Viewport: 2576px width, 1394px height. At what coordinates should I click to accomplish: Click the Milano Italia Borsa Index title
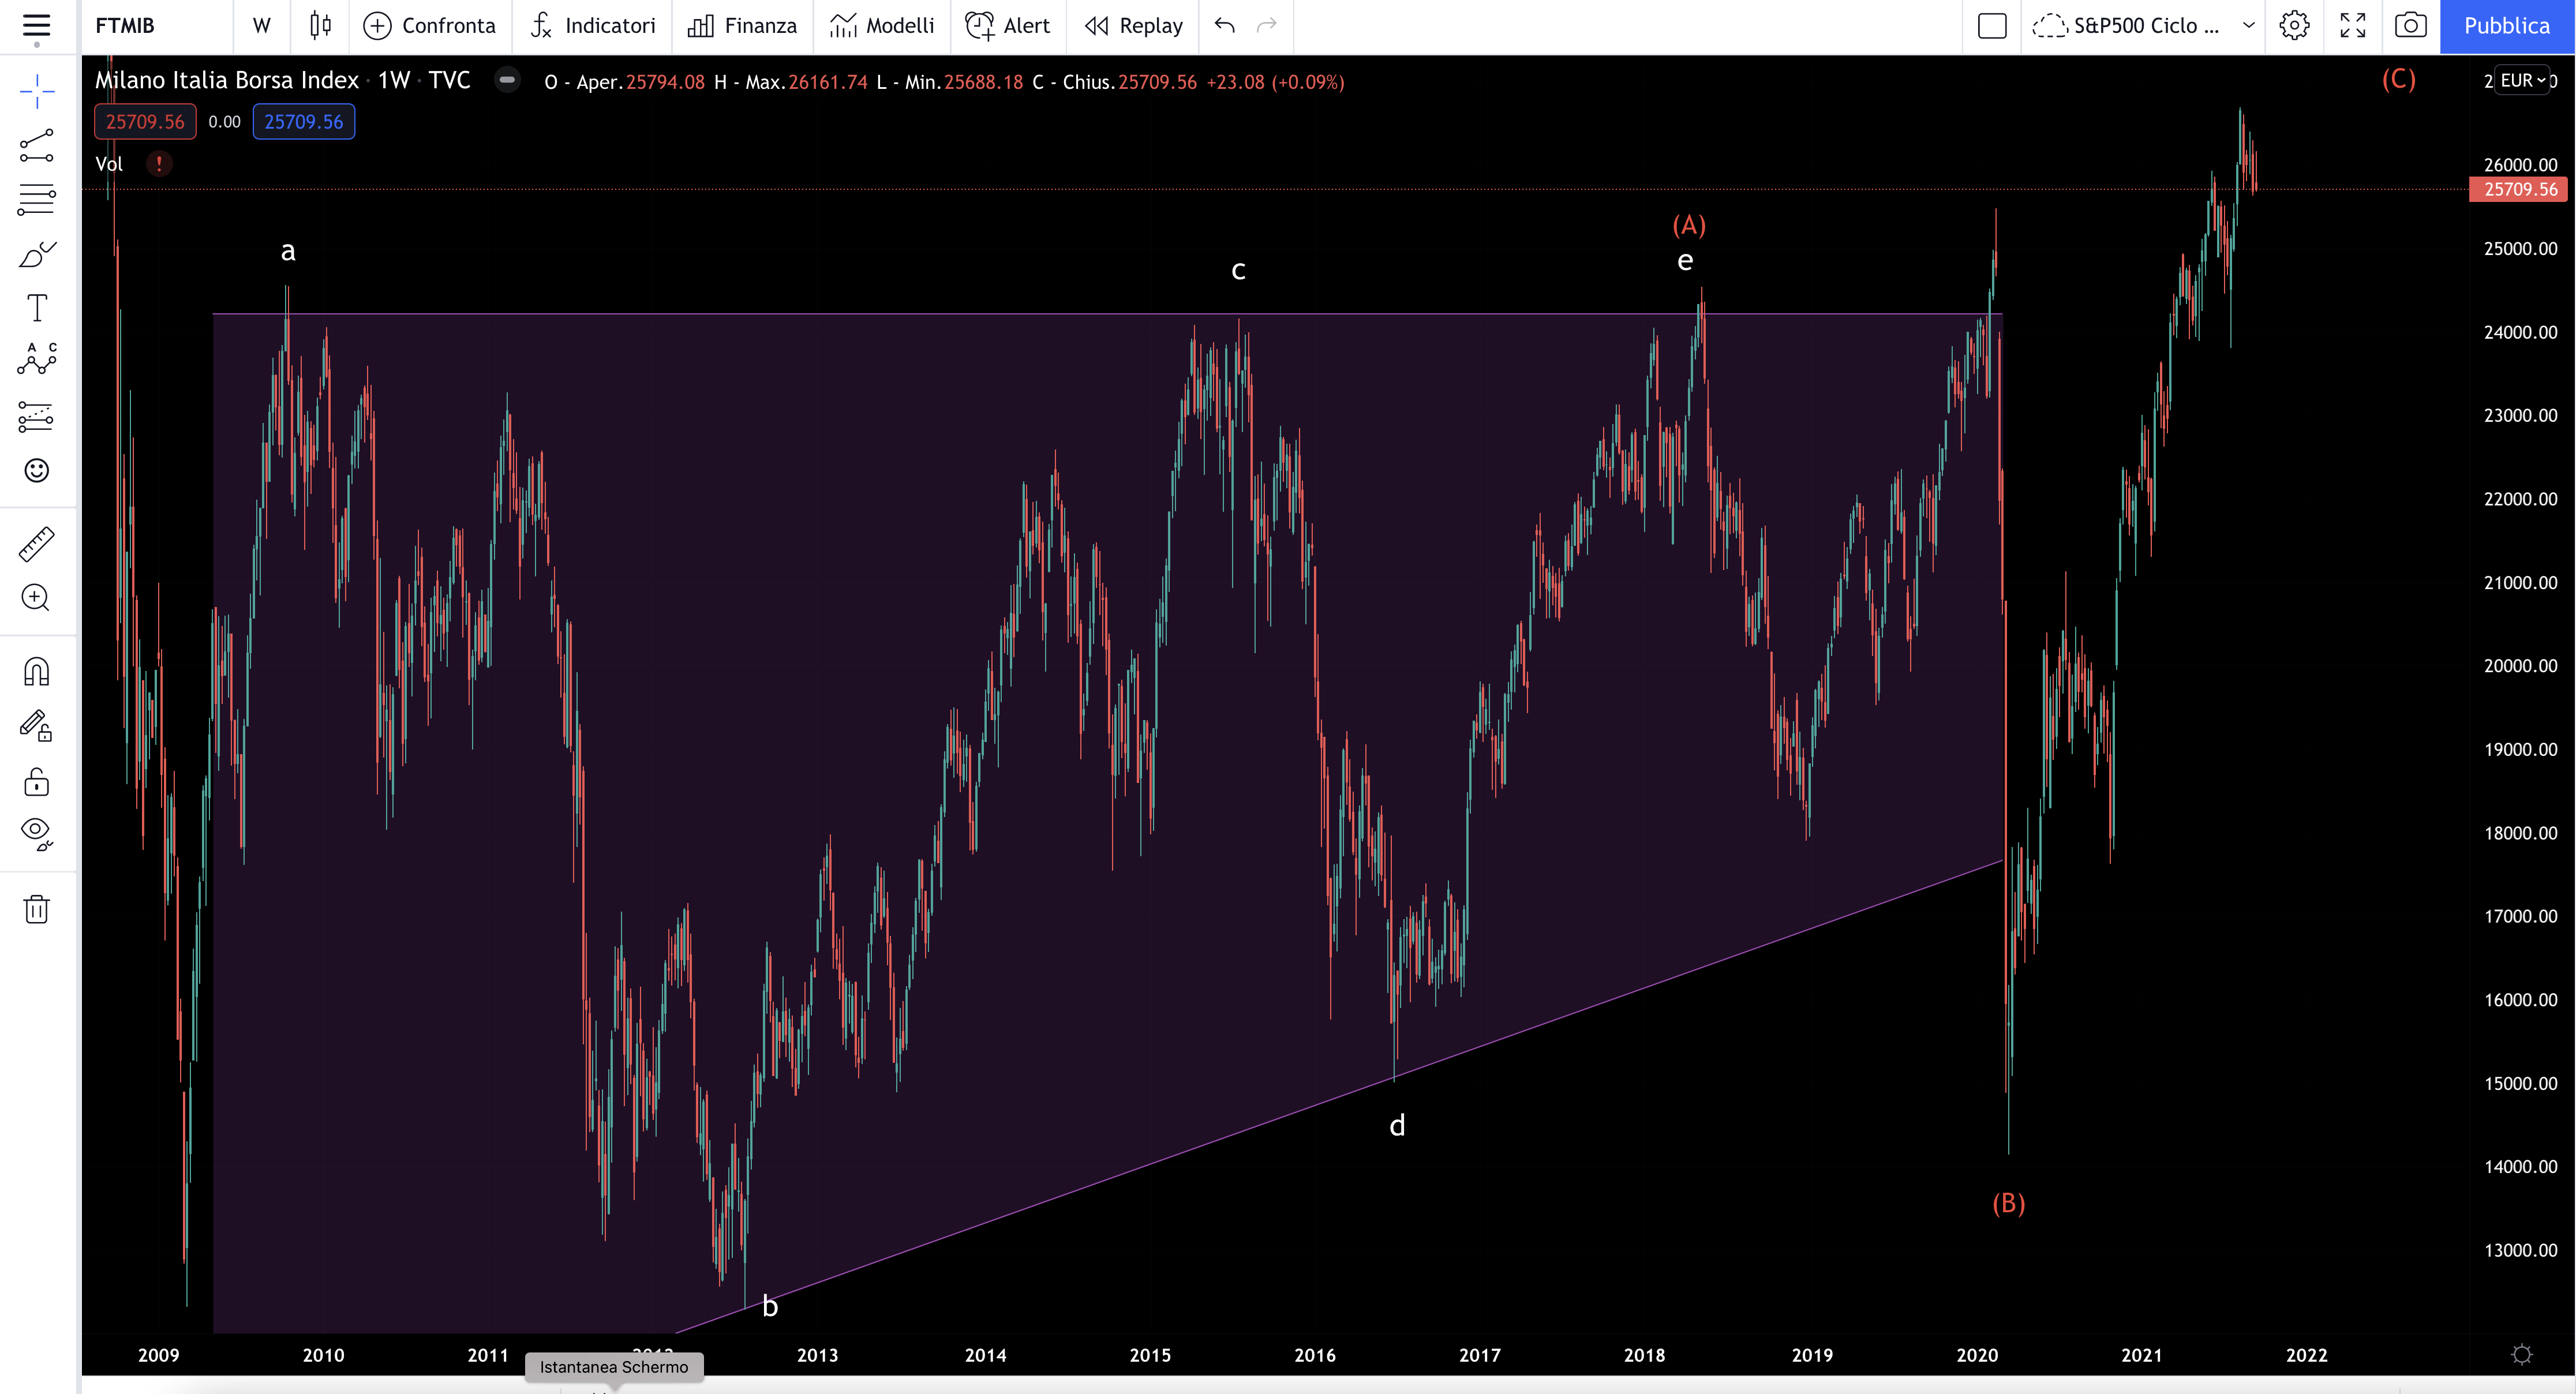227,80
